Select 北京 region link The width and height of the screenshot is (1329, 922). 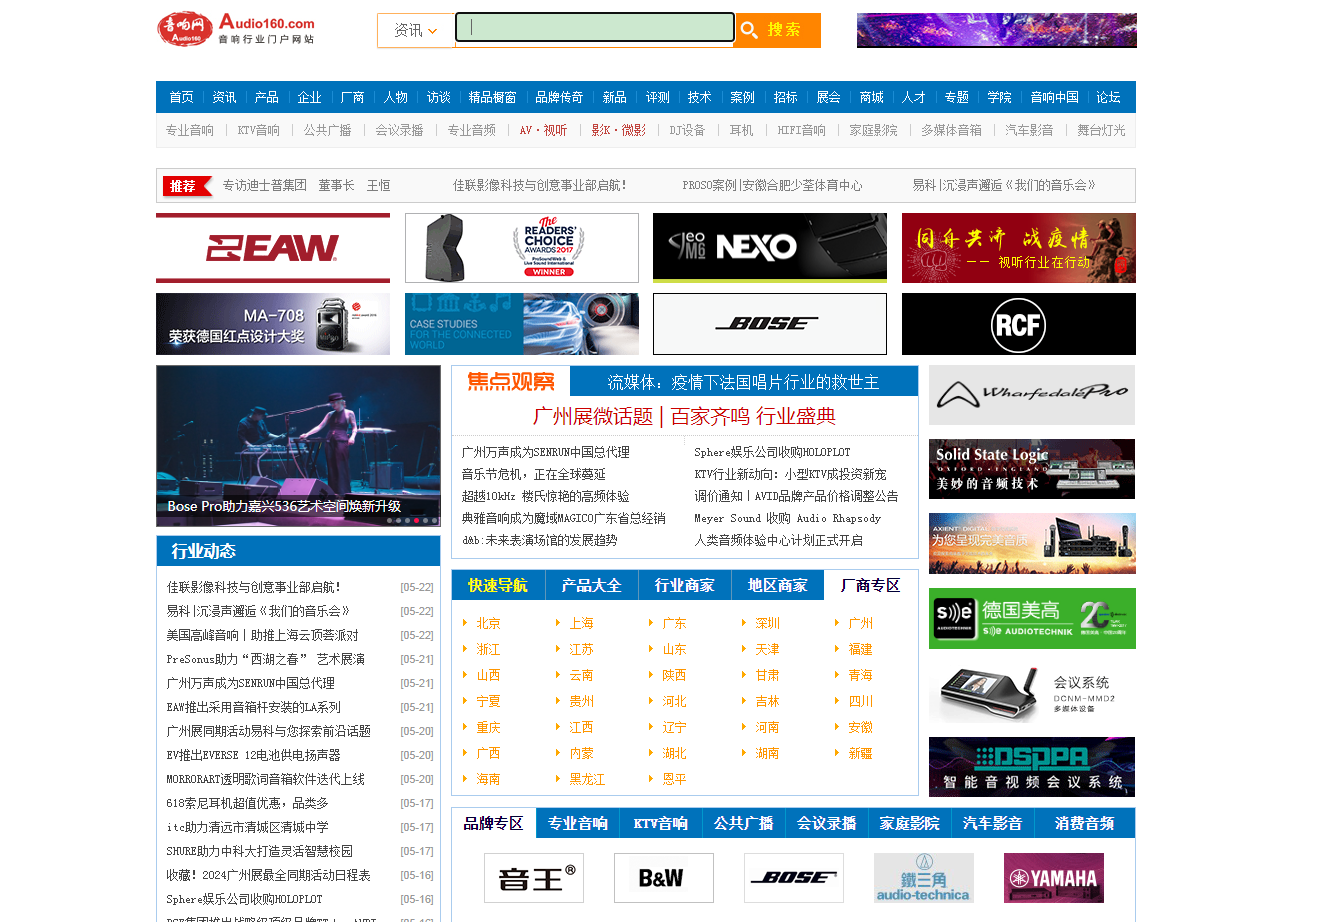pos(488,623)
